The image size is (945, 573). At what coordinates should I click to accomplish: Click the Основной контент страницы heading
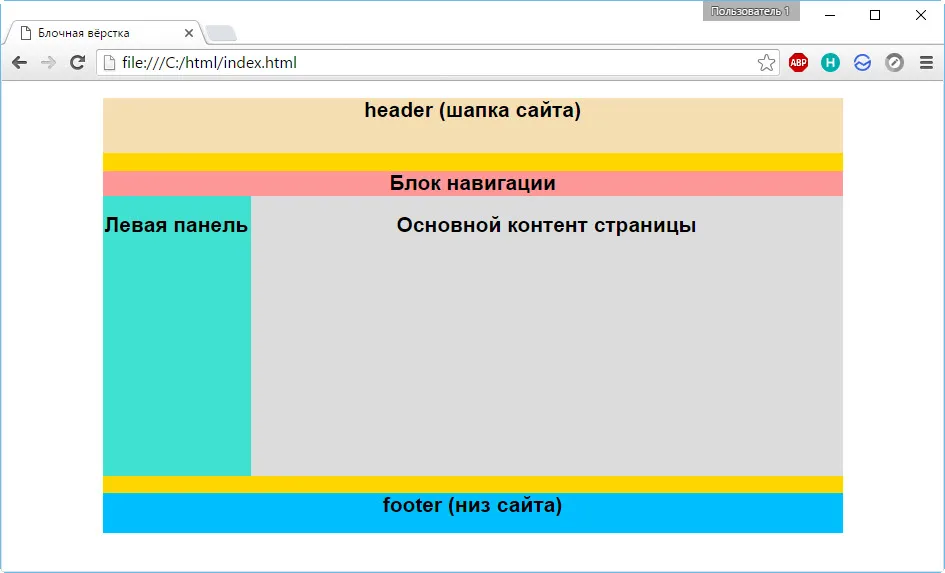tap(546, 225)
